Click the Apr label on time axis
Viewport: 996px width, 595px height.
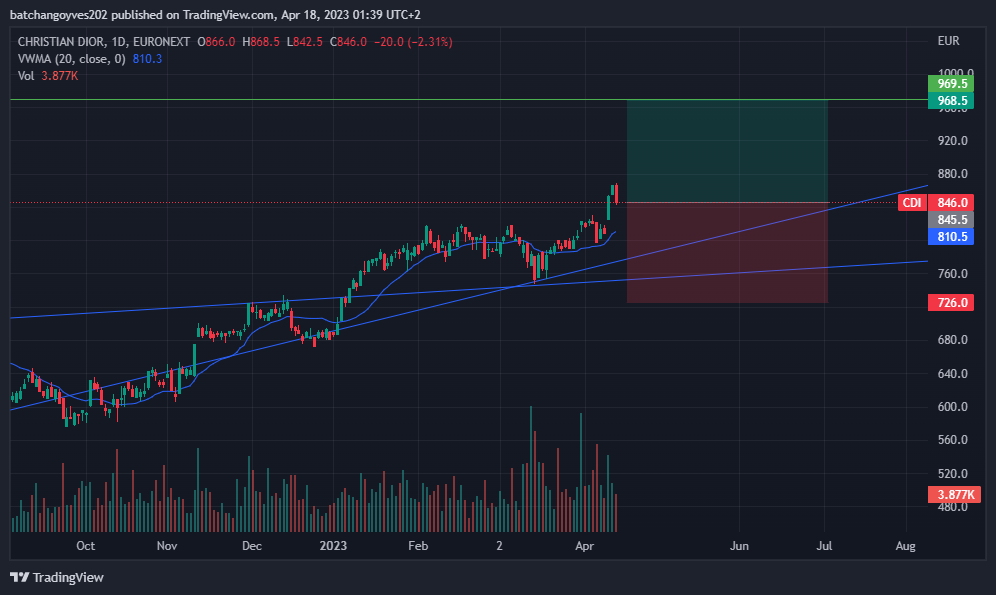(584, 546)
